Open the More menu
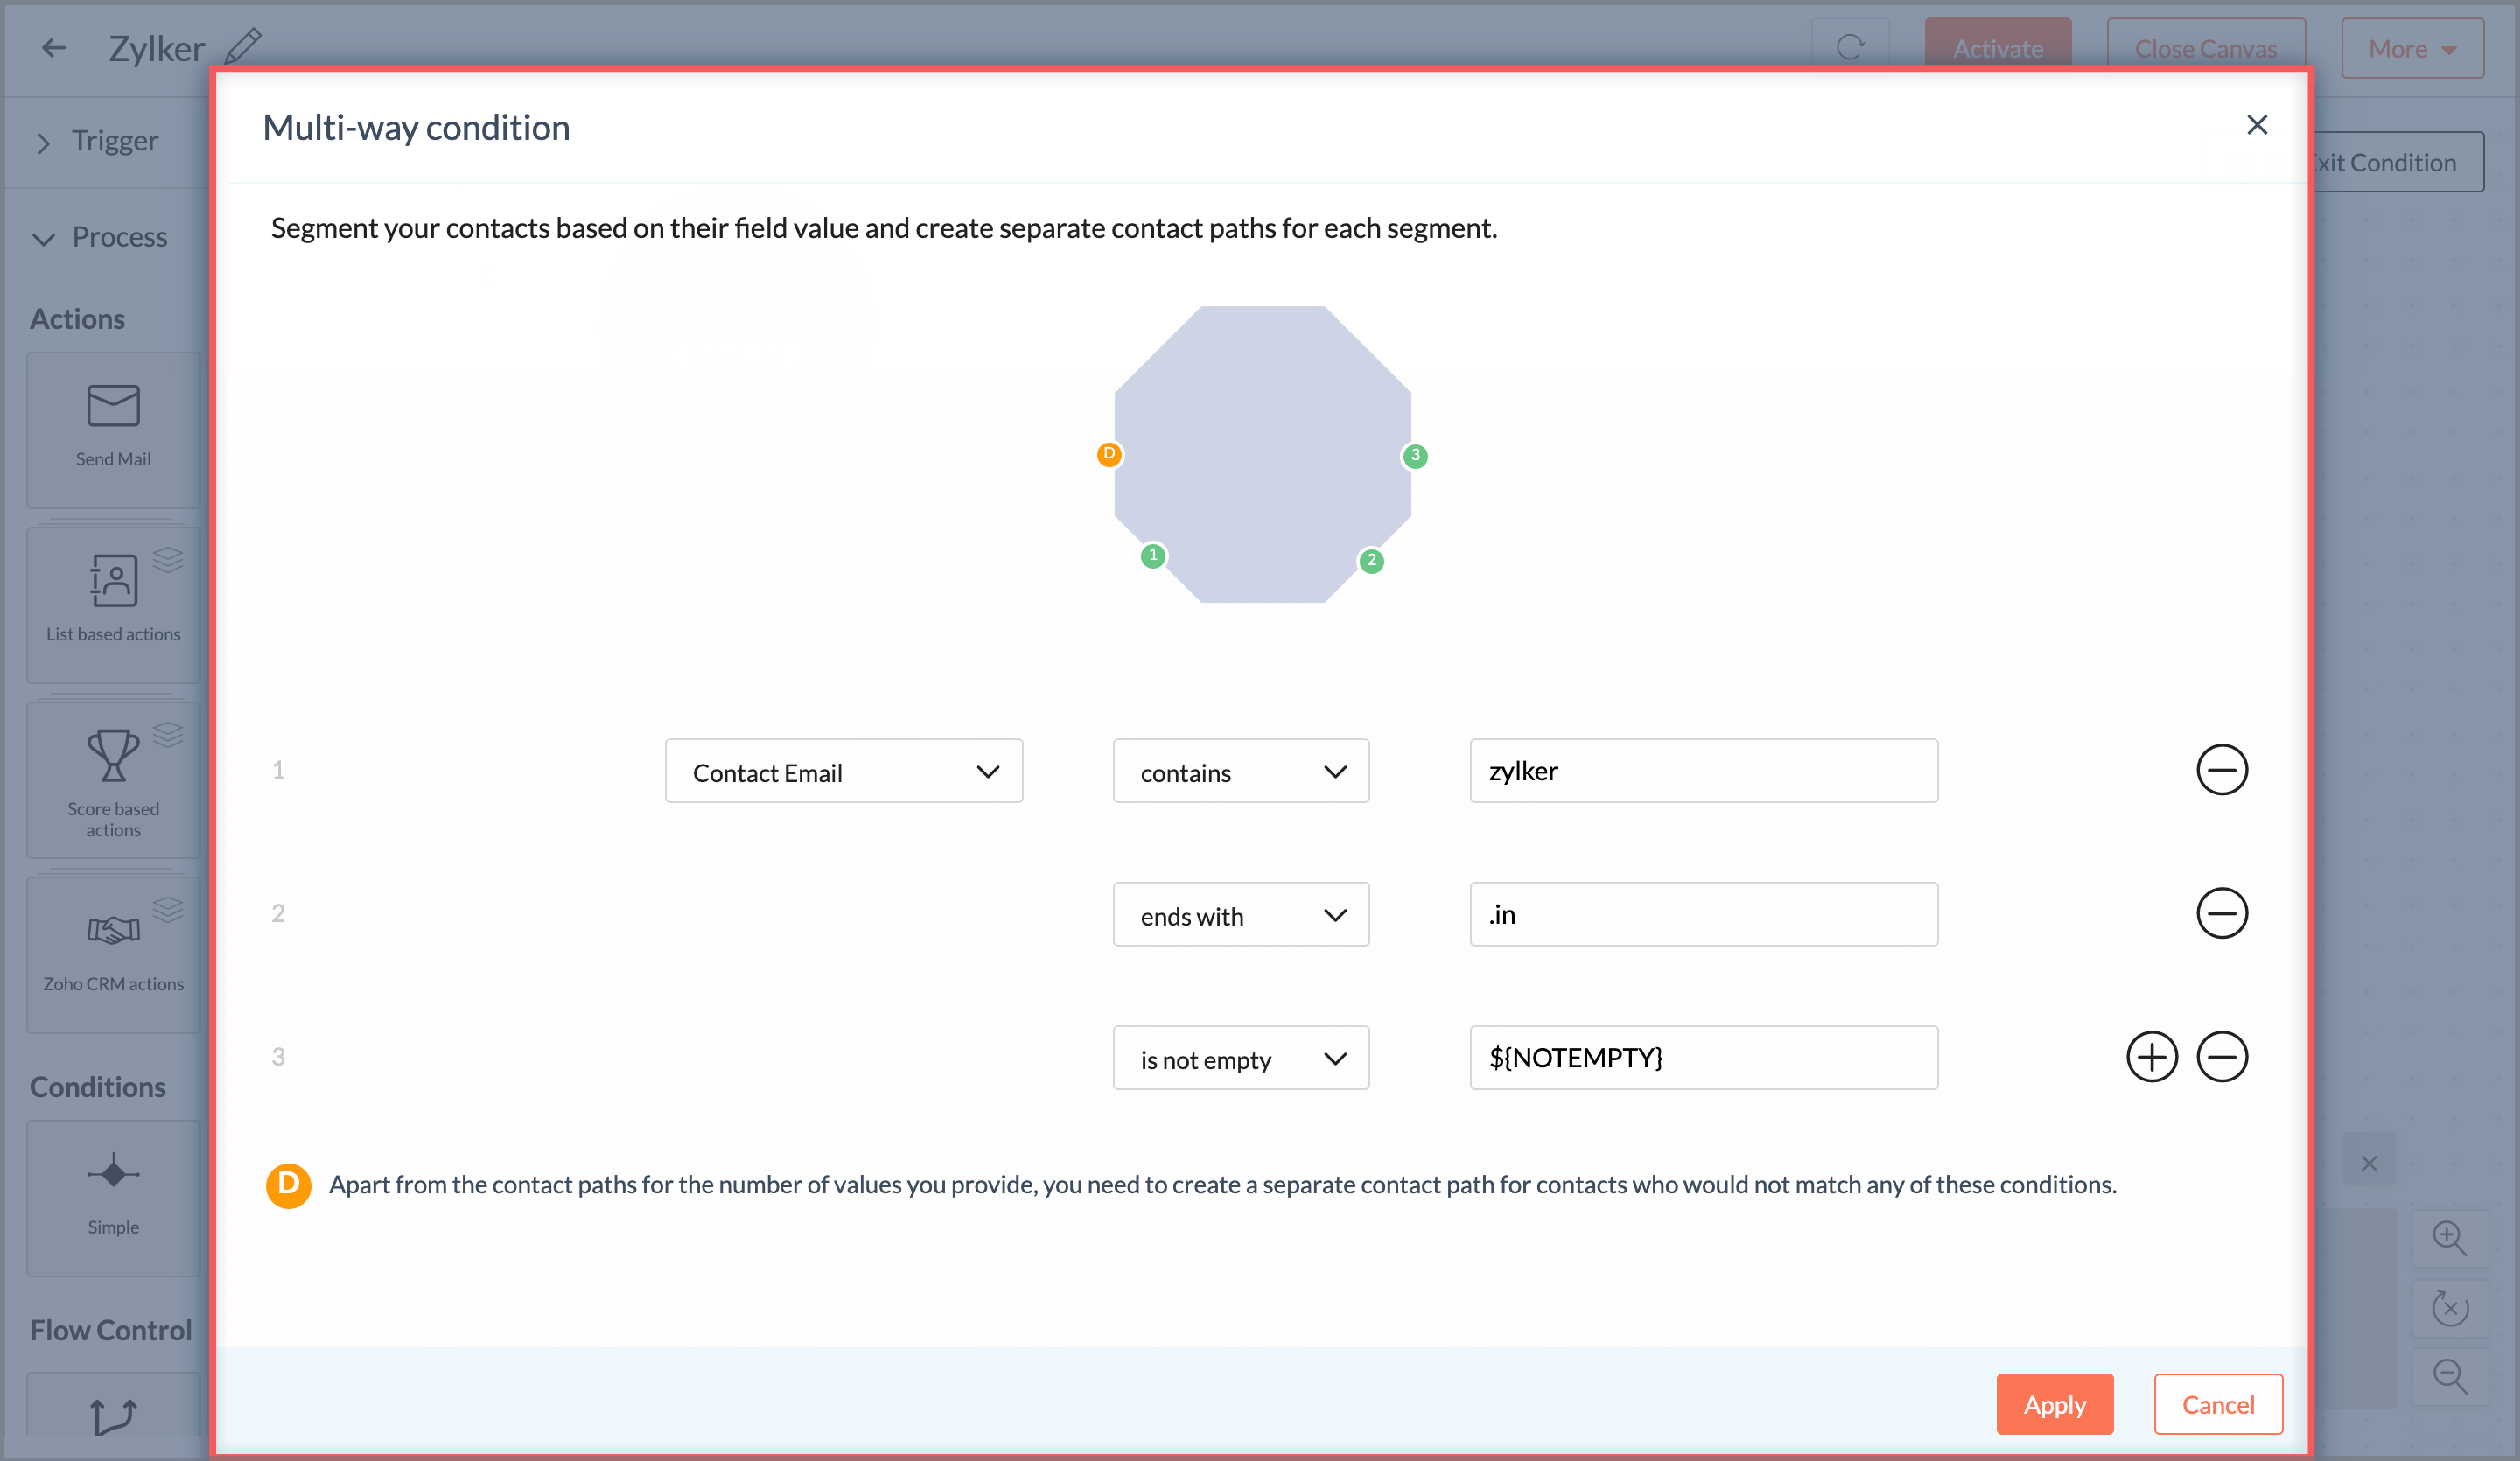Image resolution: width=2520 pixels, height=1461 pixels. click(x=2411, y=47)
